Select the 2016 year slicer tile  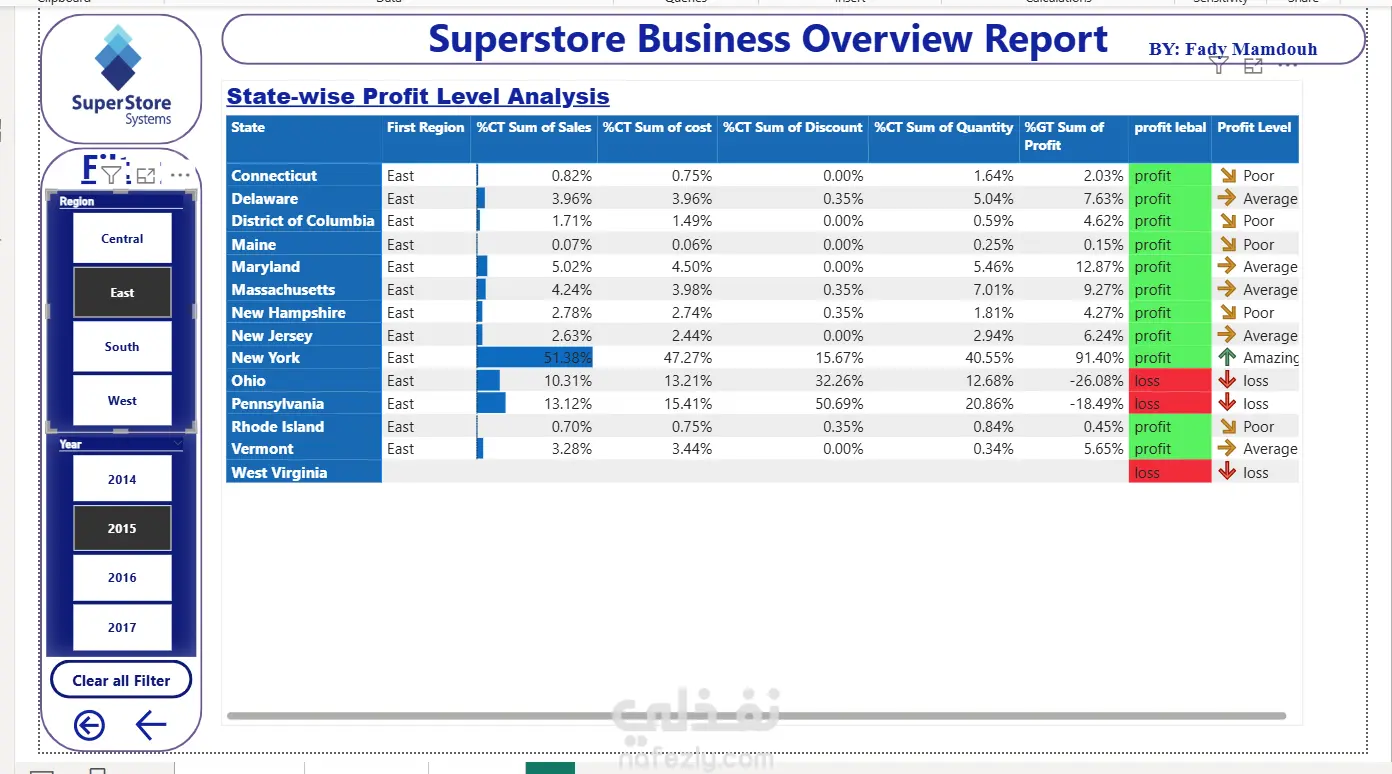point(122,577)
